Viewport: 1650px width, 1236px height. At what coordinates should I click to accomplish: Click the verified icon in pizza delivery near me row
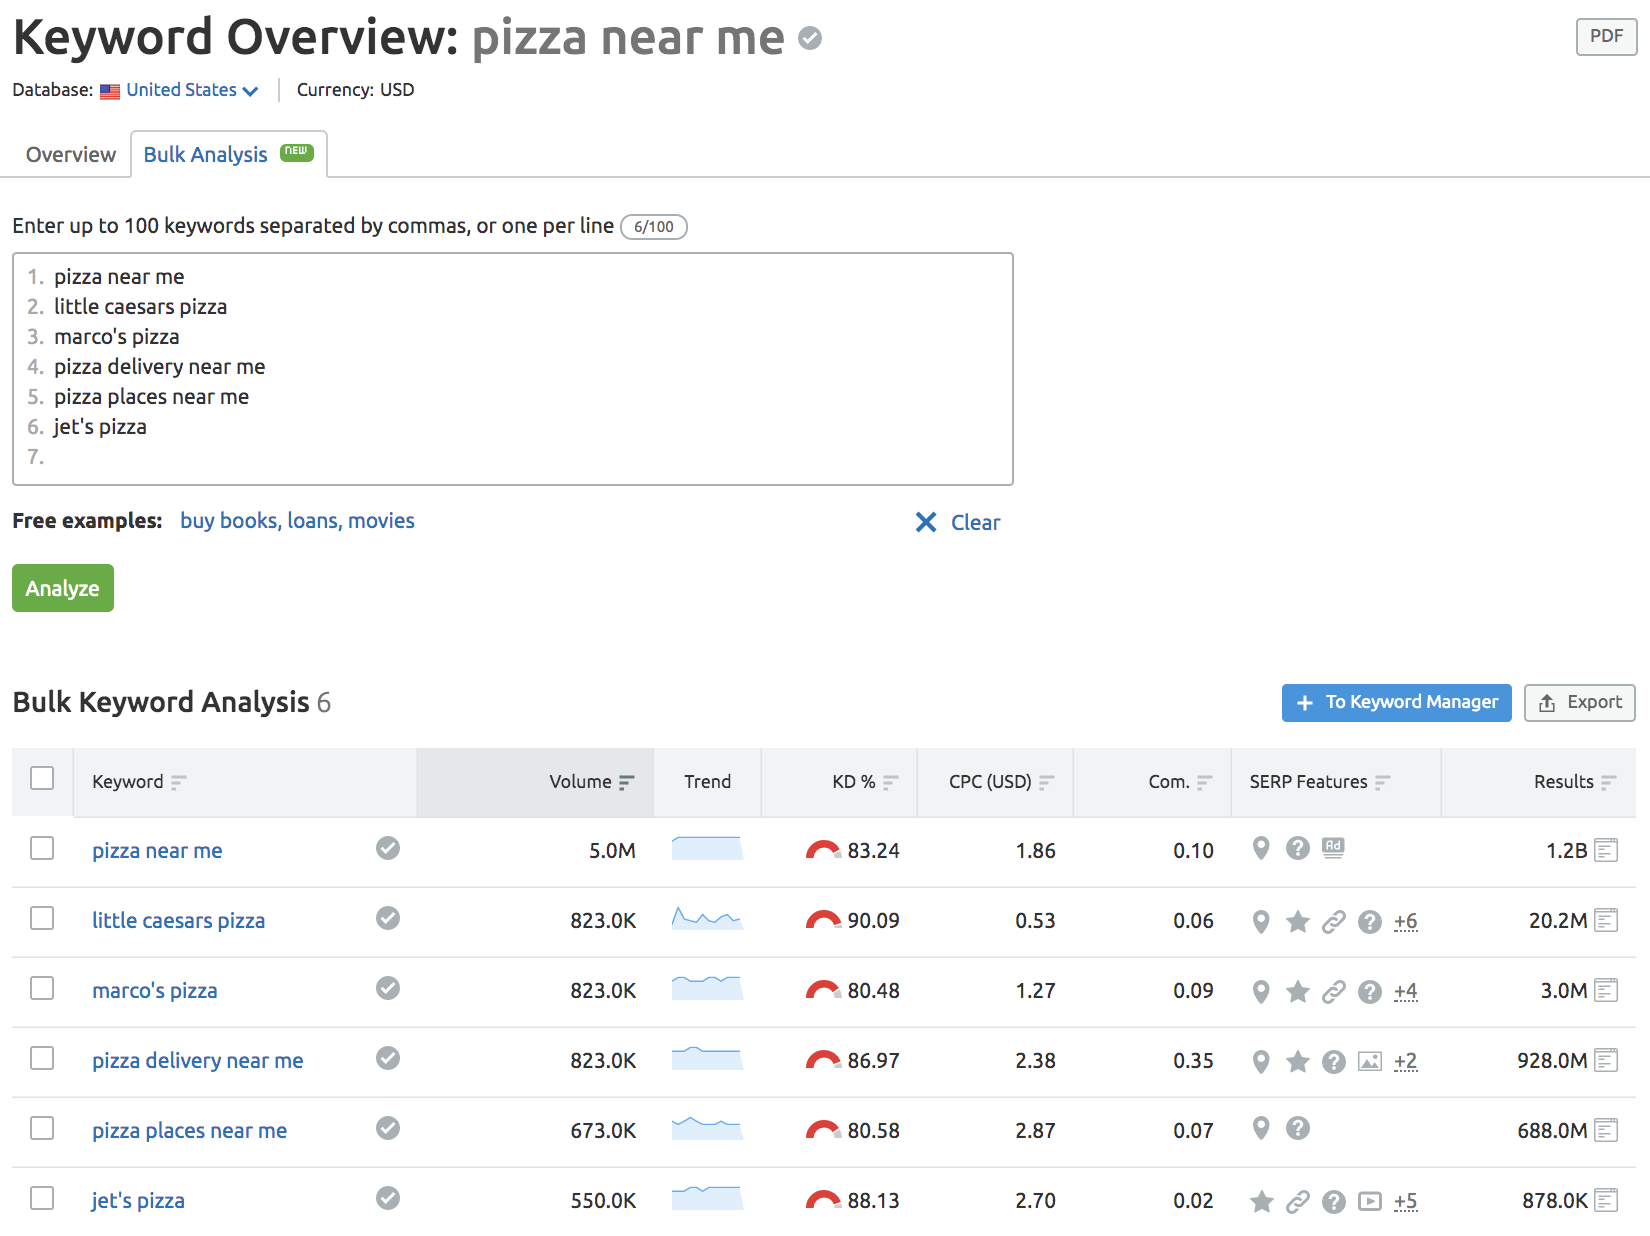pyautogui.click(x=388, y=1058)
